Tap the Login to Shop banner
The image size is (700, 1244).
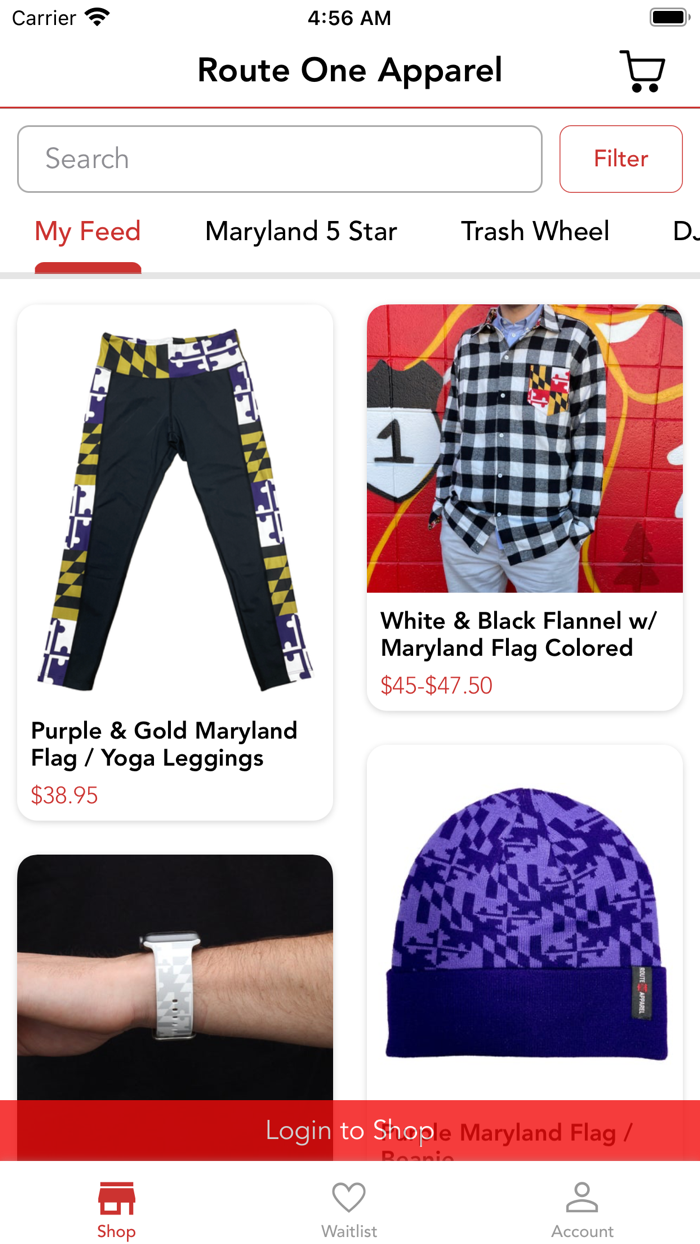click(350, 1130)
